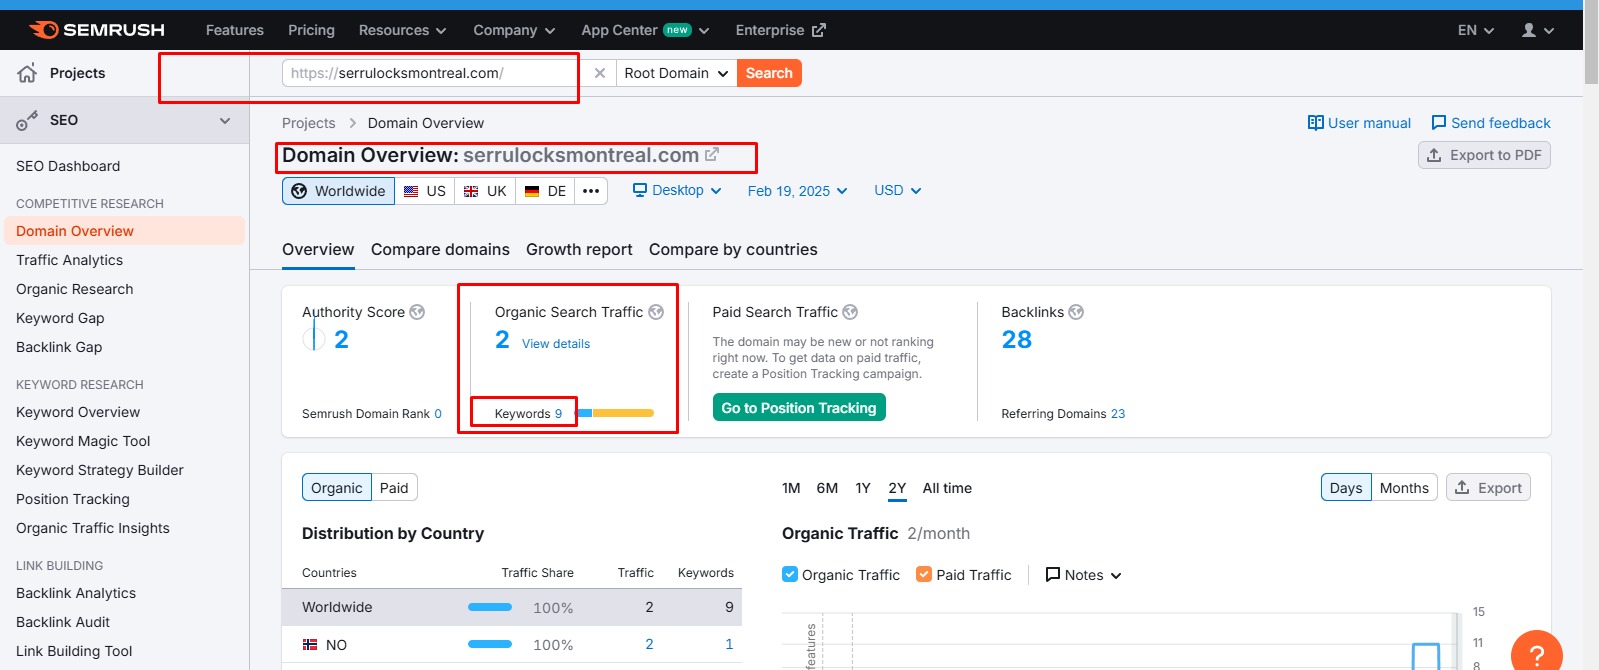Select Days chart granularity

1346,488
